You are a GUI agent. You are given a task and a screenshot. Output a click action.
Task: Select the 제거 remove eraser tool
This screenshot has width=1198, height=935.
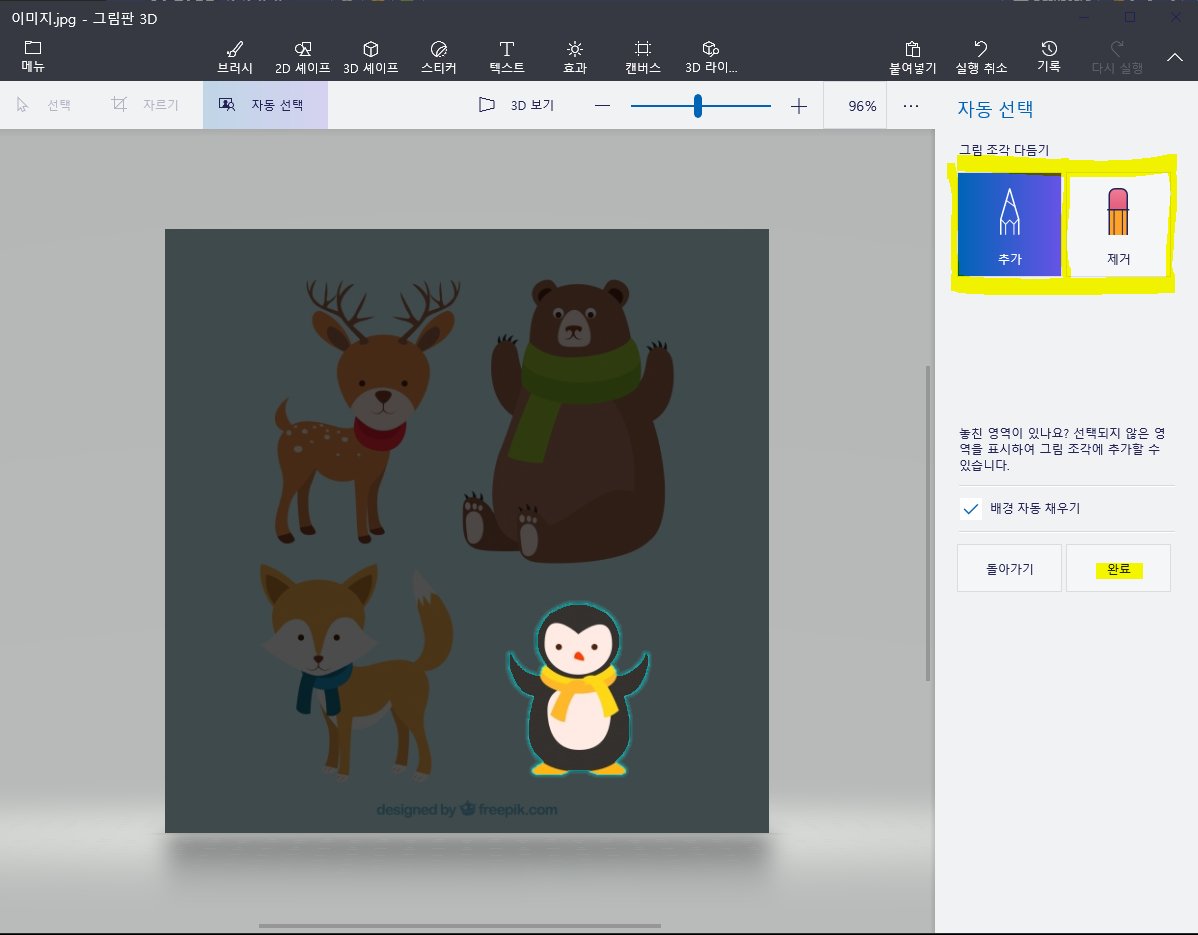pyautogui.click(x=1118, y=225)
